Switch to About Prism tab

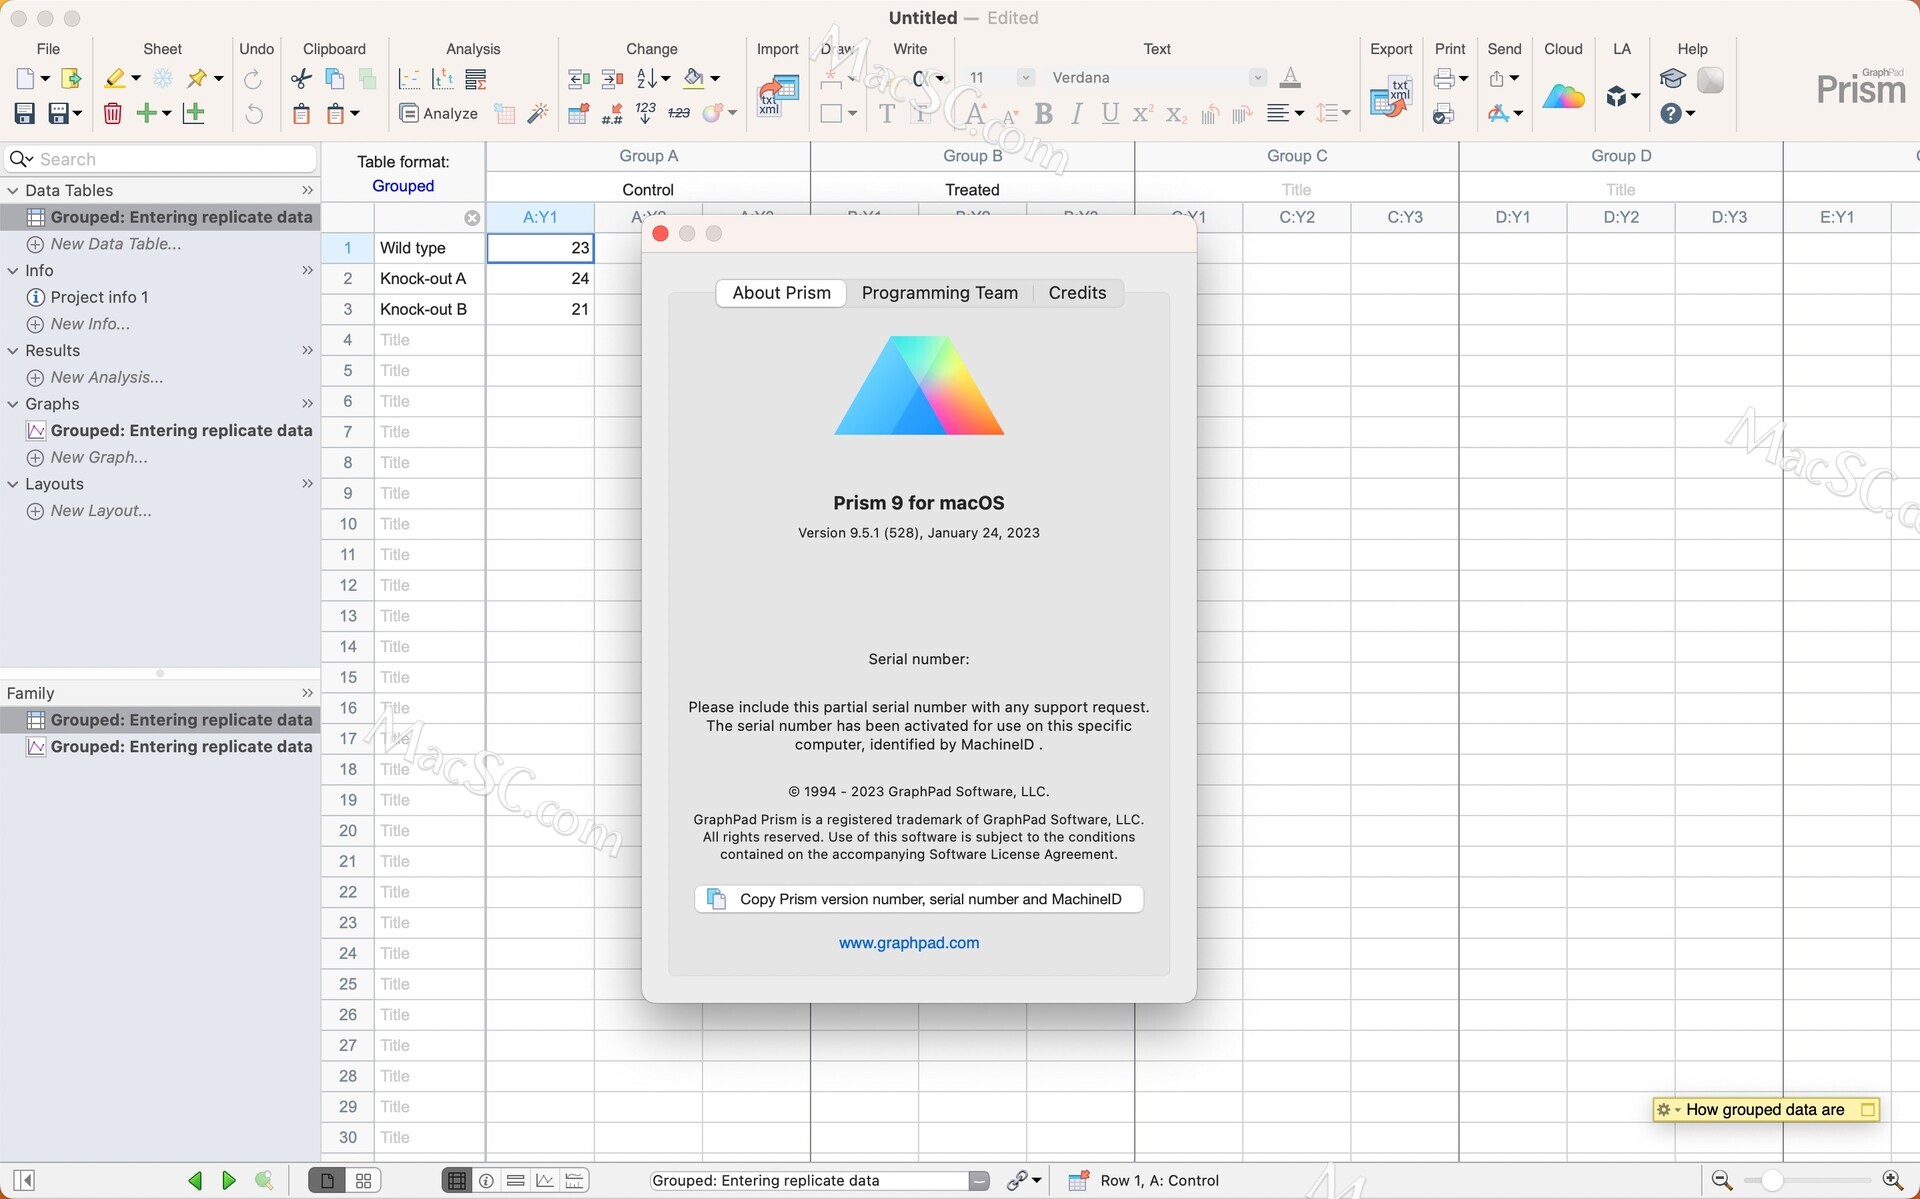click(781, 293)
